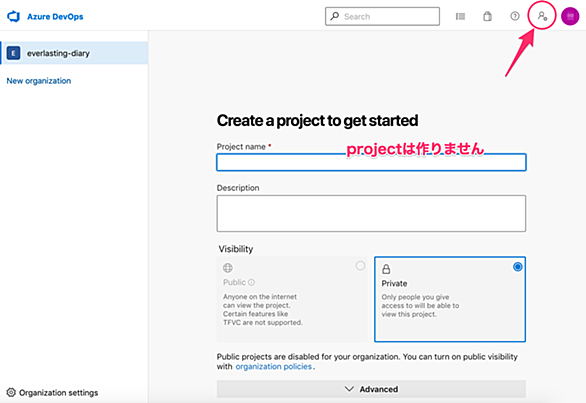Focus the Description text box

(371, 213)
